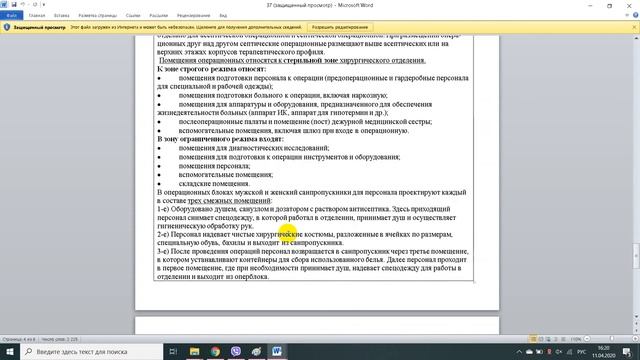
Task: Click the underlined text 'трех смежных помещений'
Action: 229,201
